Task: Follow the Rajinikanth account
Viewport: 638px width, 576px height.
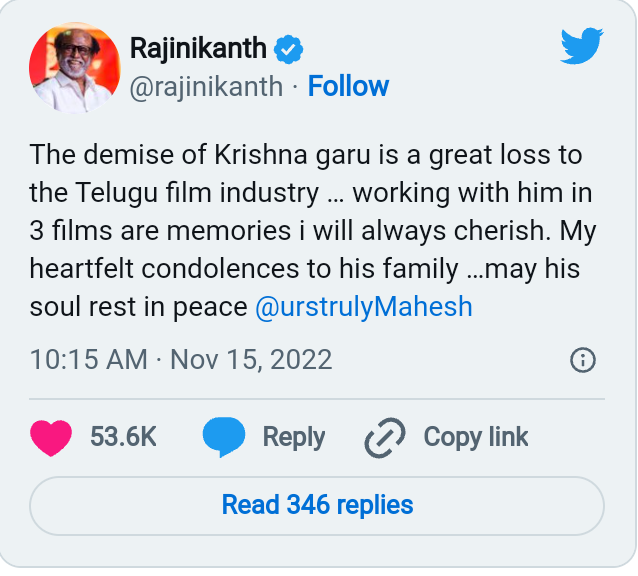Action: 348,86
